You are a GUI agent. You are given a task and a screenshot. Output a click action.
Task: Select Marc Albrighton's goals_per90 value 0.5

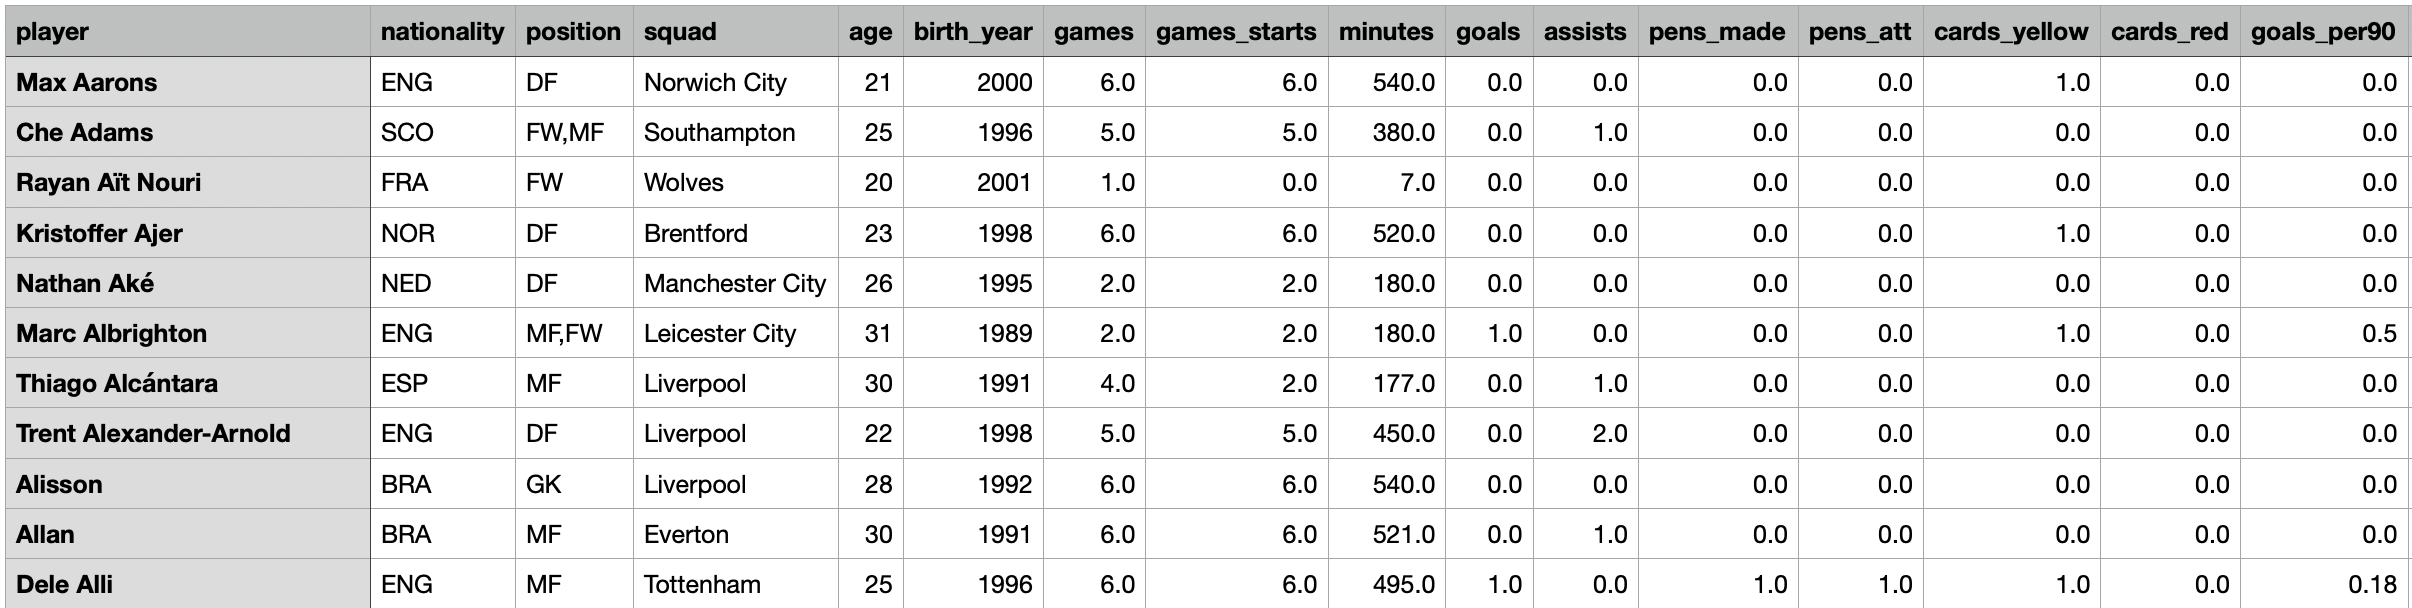[2324, 333]
